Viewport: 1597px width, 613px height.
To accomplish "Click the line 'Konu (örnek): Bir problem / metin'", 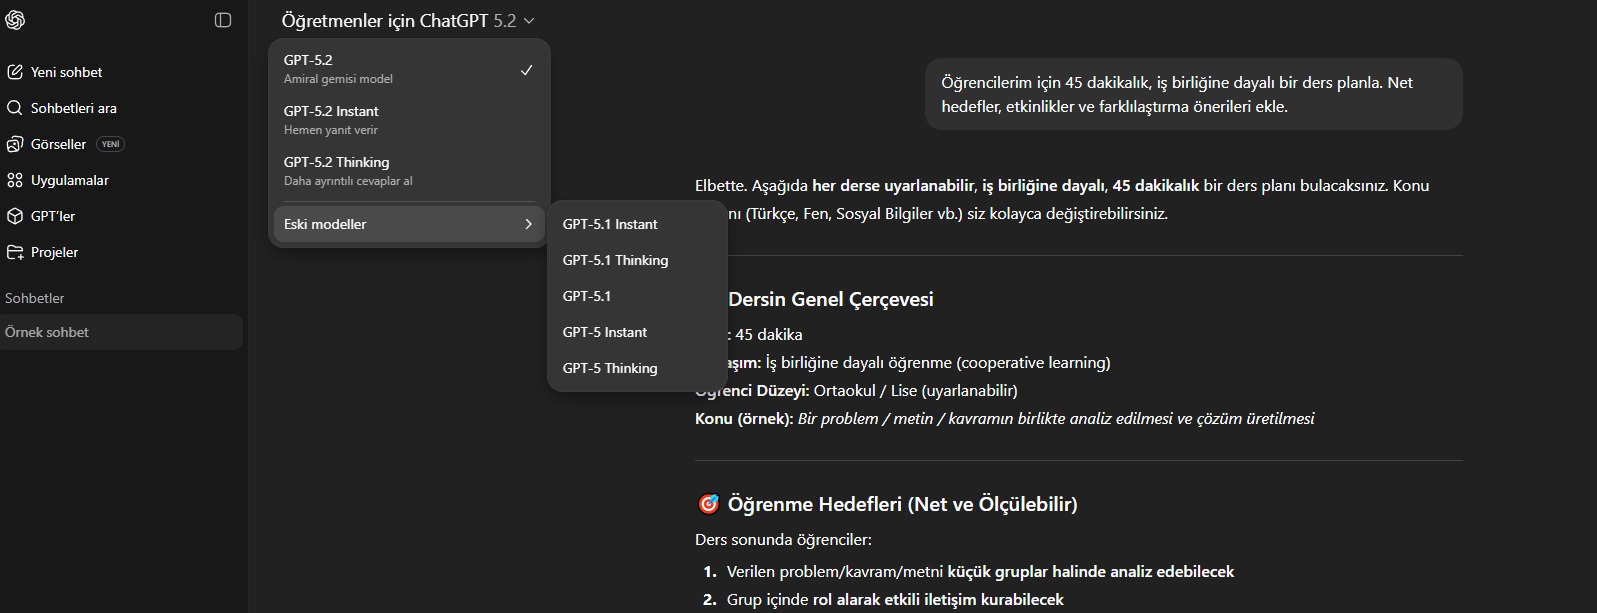I will 1004,418.
